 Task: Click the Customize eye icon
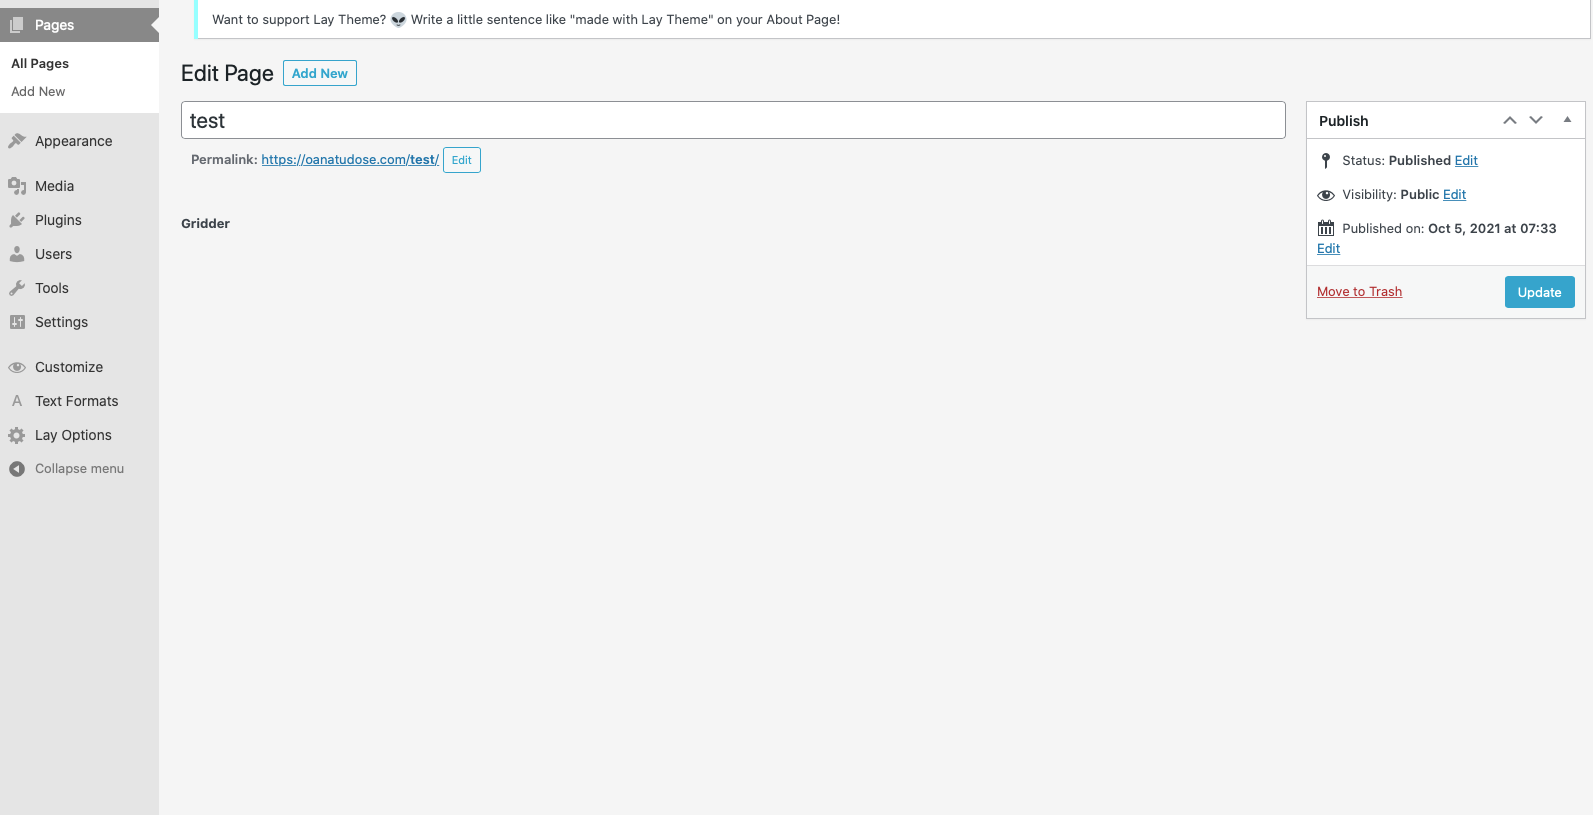(17, 367)
